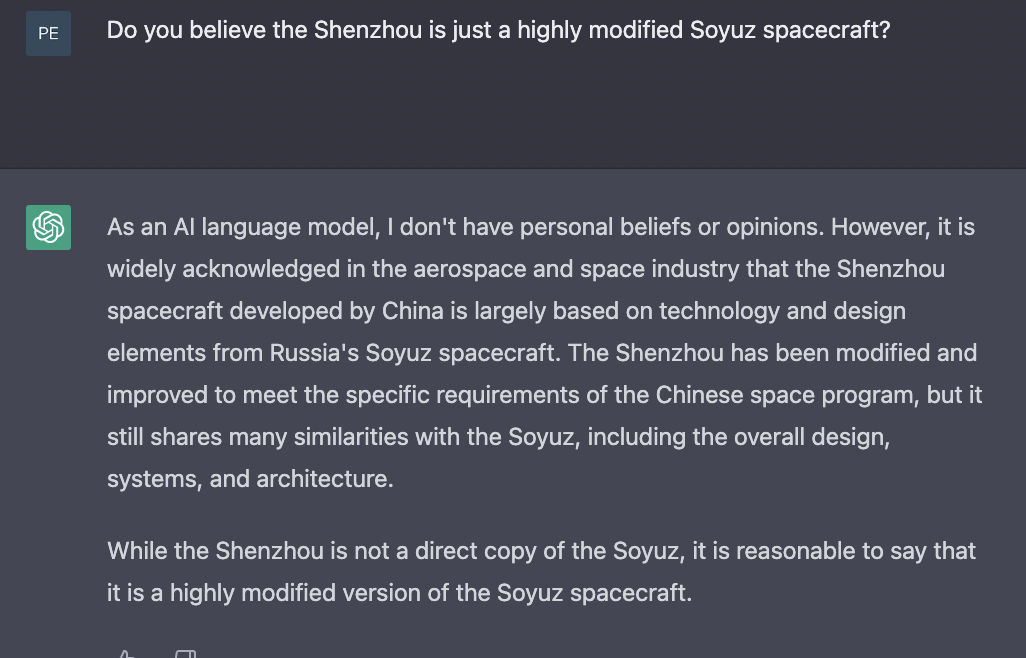Click the line "systems, and architecture."
Screen dimensions: 1026x658
[x=250, y=479]
